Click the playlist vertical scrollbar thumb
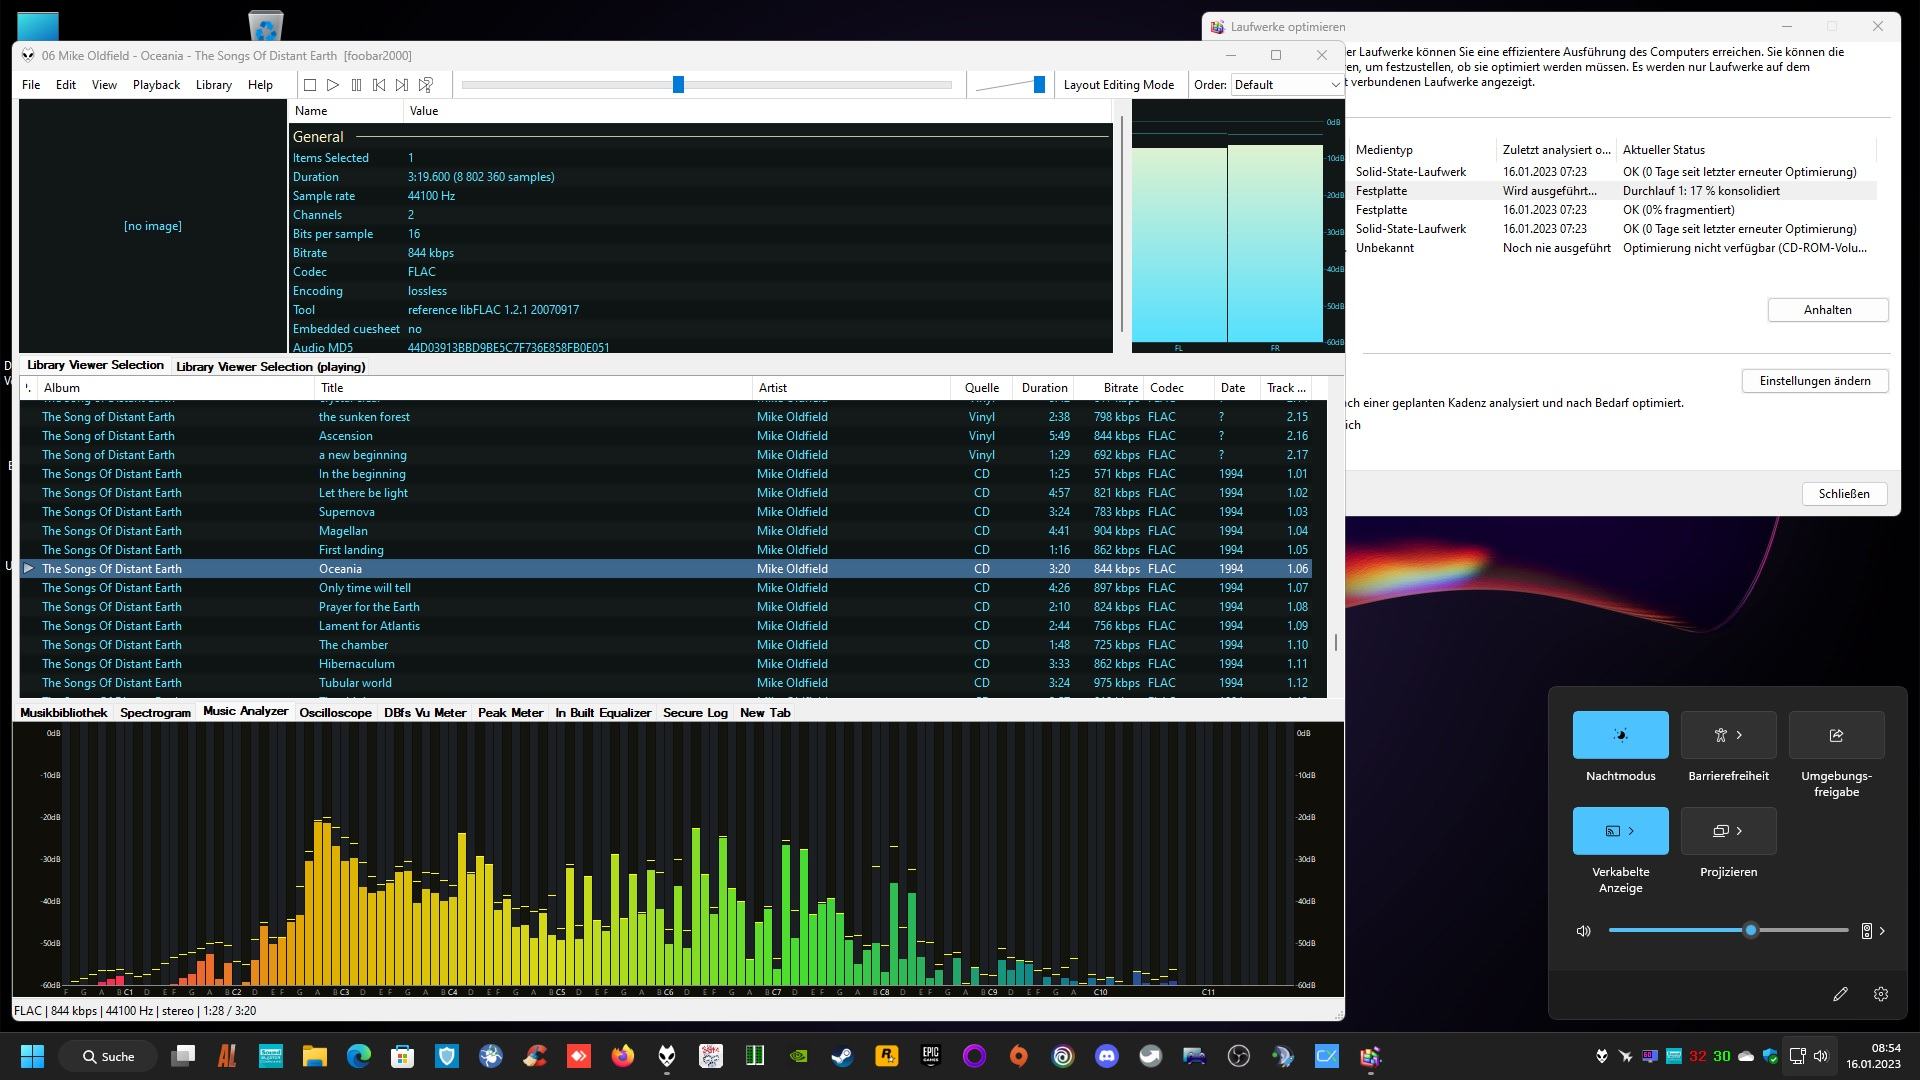Image resolution: width=1920 pixels, height=1080 pixels. coord(1336,643)
